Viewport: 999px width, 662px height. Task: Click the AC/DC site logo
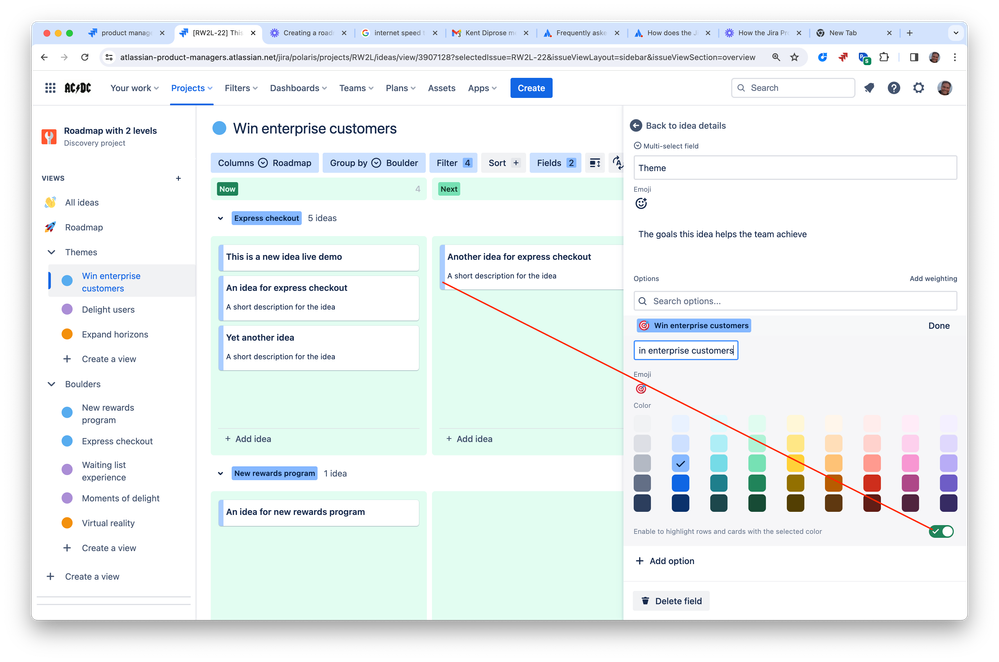click(78, 88)
